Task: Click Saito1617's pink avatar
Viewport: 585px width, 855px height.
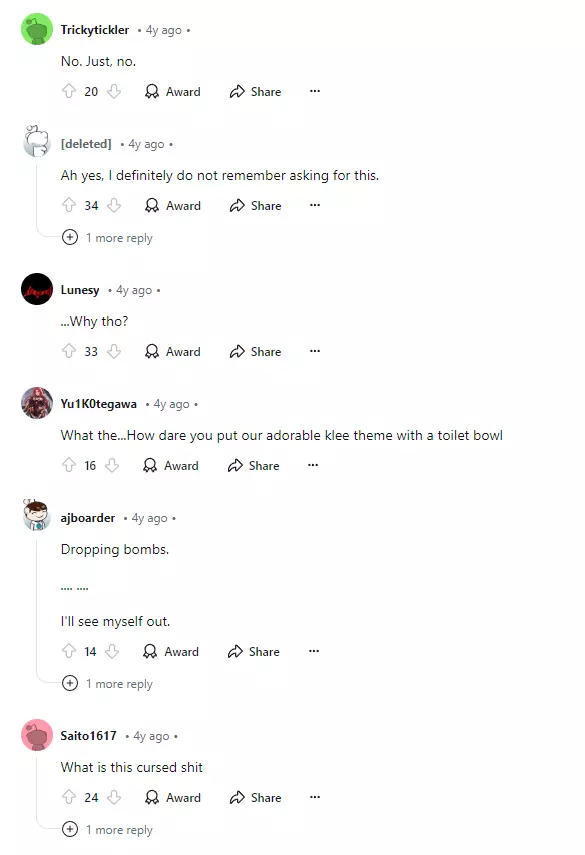Action: pos(37,735)
